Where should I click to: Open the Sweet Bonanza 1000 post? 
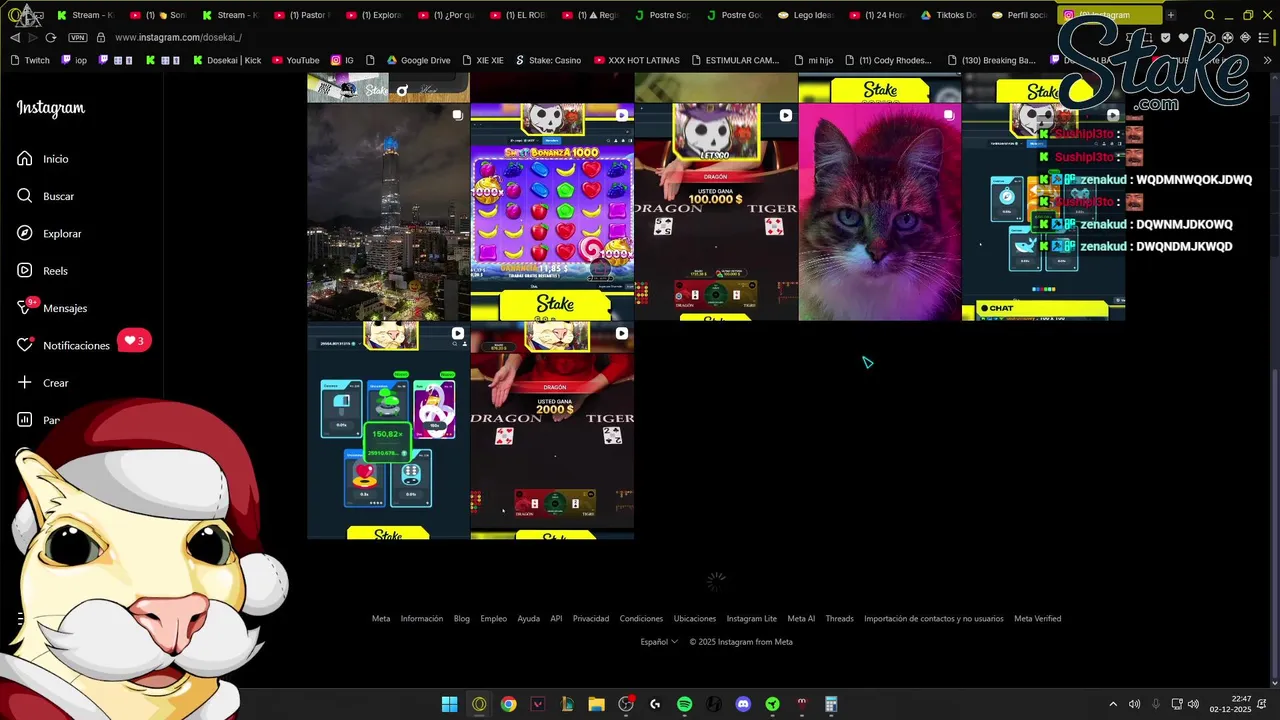point(552,212)
